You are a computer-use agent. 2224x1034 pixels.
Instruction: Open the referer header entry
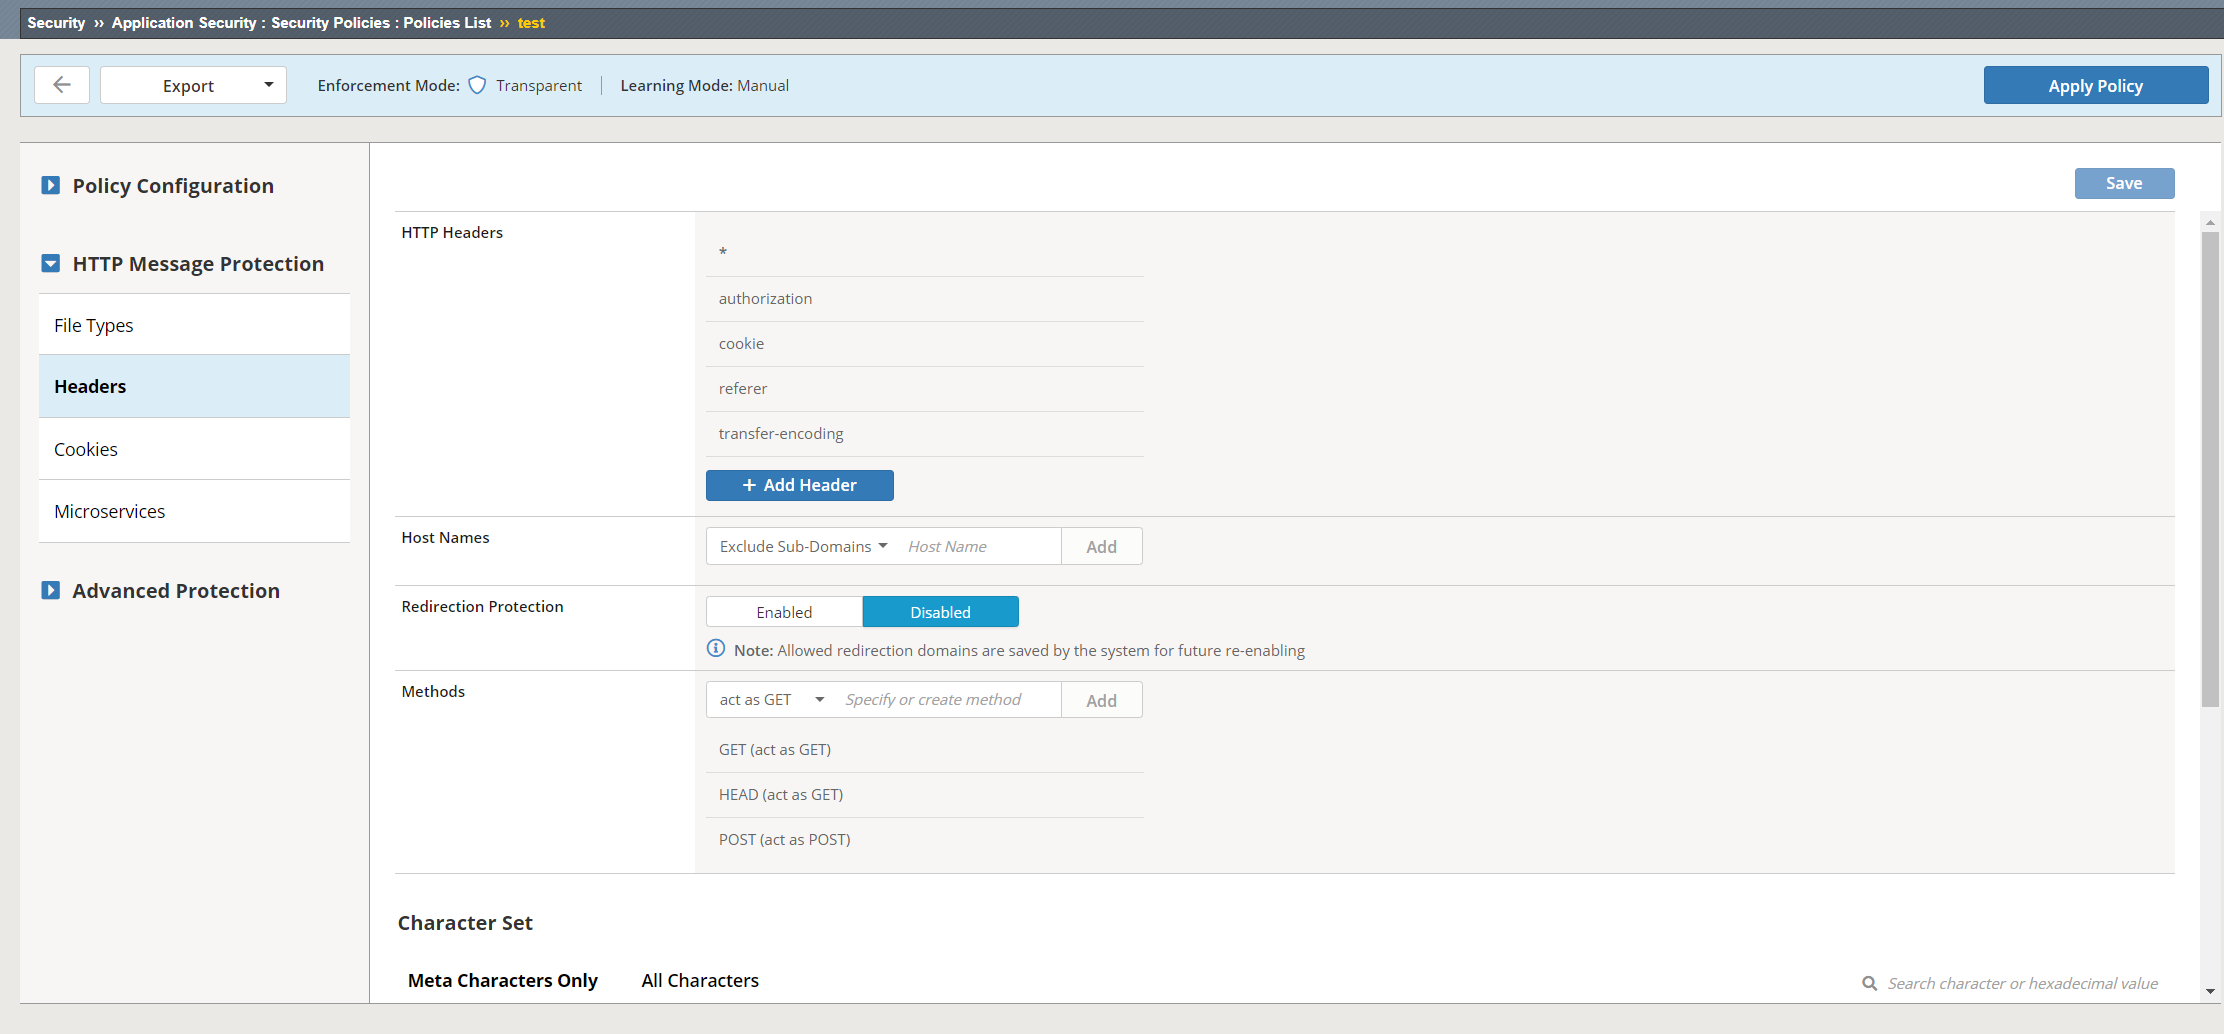[x=925, y=389]
